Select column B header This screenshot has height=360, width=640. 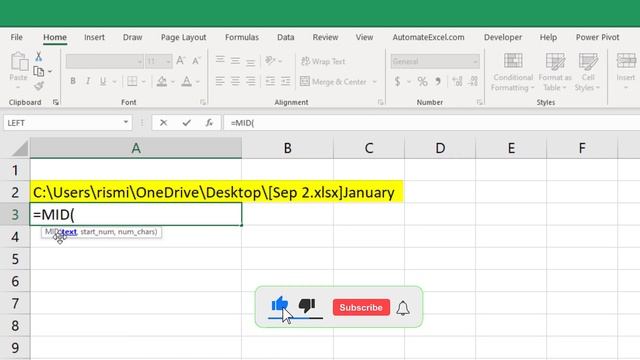(287, 148)
